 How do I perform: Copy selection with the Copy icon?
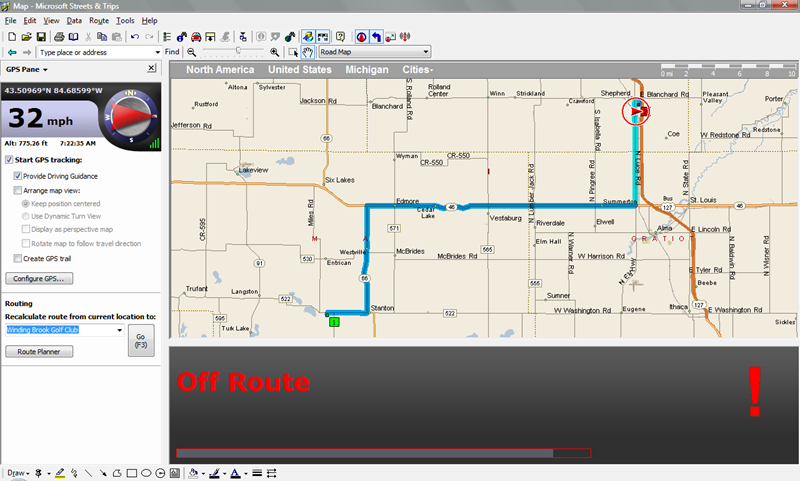[x=102, y=37]
